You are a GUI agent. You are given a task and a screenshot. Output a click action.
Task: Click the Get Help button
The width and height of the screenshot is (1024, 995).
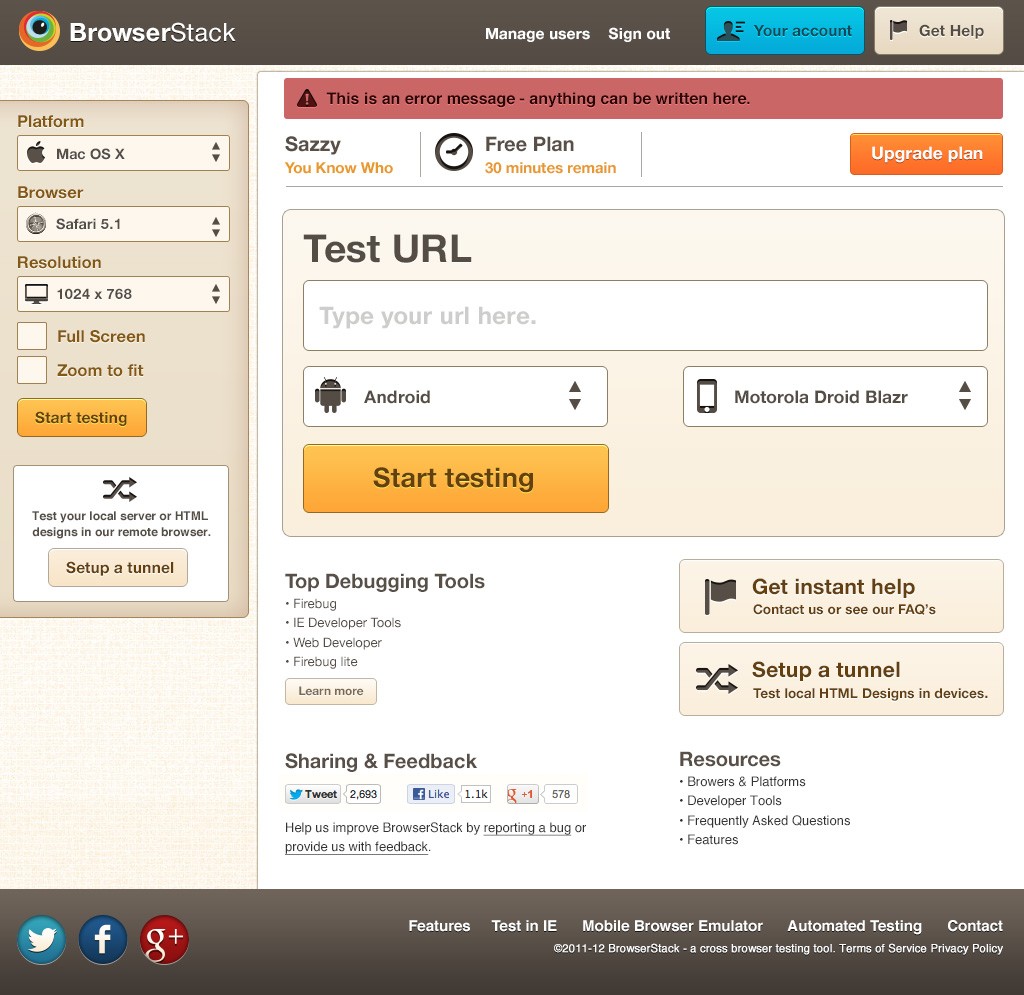point(938,31)
